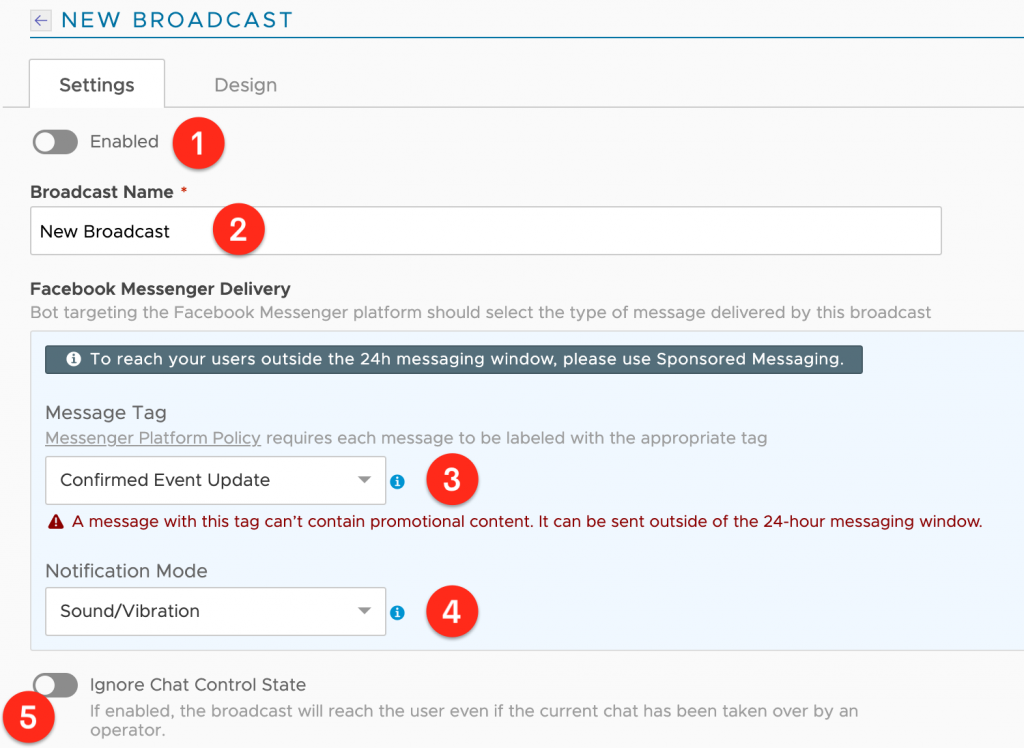Viewport: 1024px width, 748px height.
Task: Click the info icon next to Notification Mode dropdown
Action: click(x=397, y=613)
